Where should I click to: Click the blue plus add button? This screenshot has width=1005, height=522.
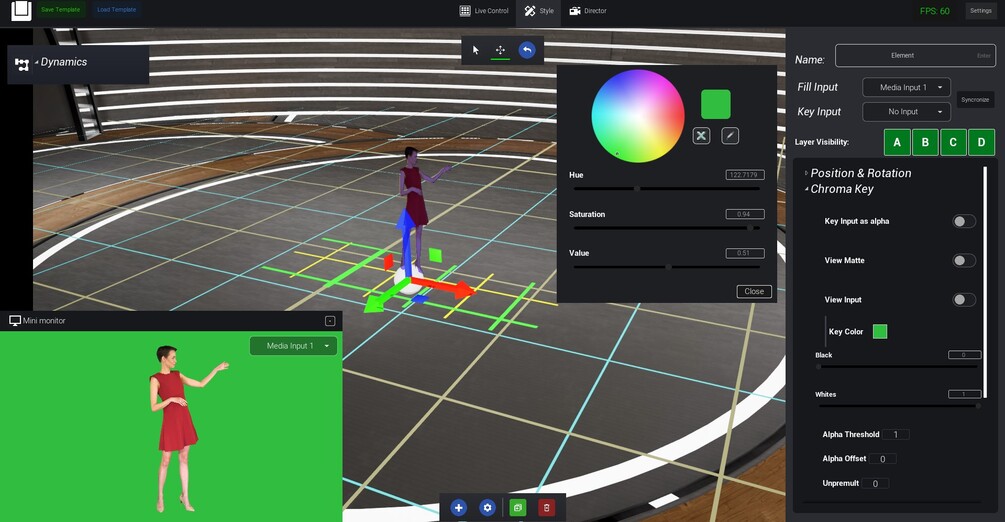click(458, 508)
